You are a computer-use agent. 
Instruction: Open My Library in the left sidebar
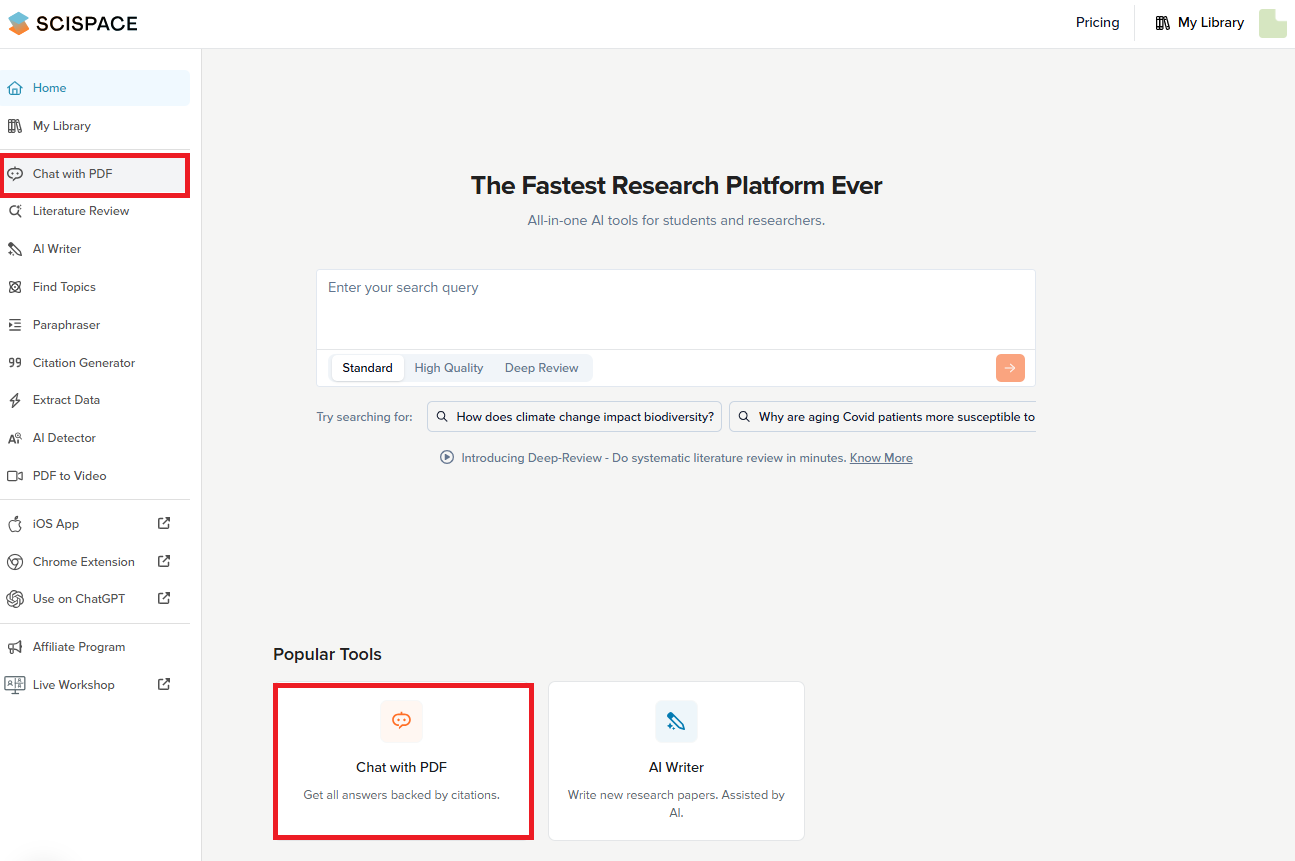pyautogui.click(x=61, y=126)
